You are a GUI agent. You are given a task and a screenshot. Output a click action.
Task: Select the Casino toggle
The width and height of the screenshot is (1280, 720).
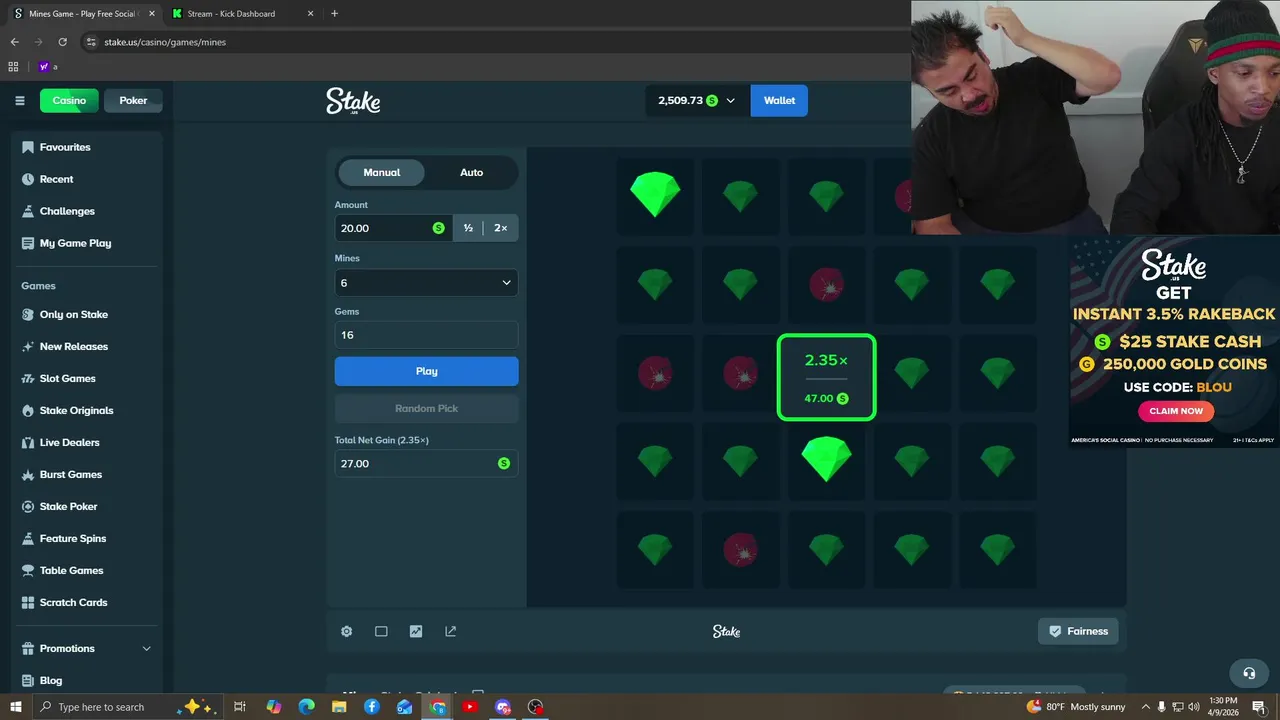pyautogui.click(x=69, y=100)
